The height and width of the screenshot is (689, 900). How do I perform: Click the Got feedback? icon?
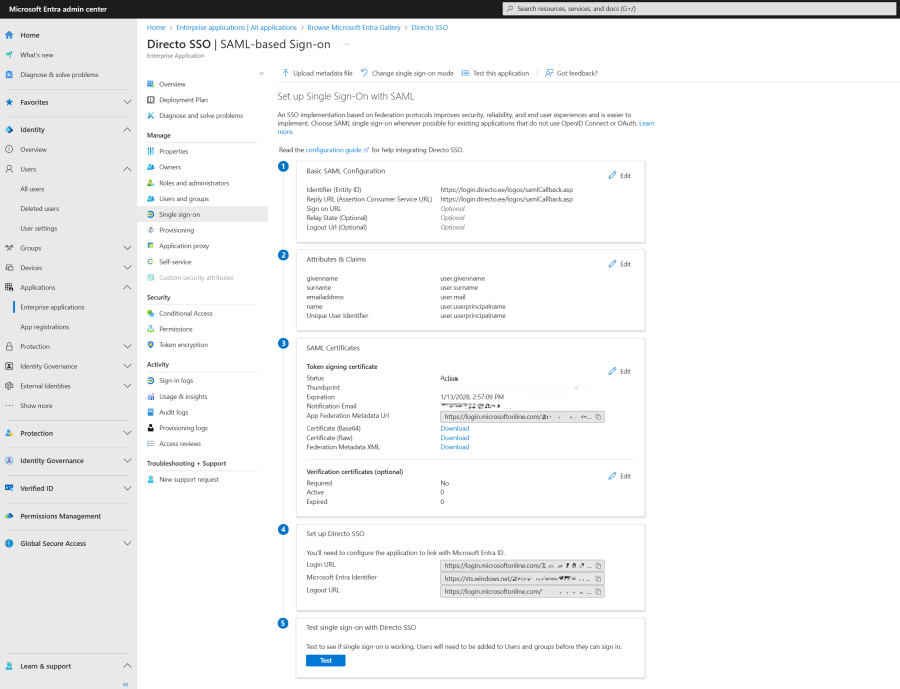click(x=549, y=73)
